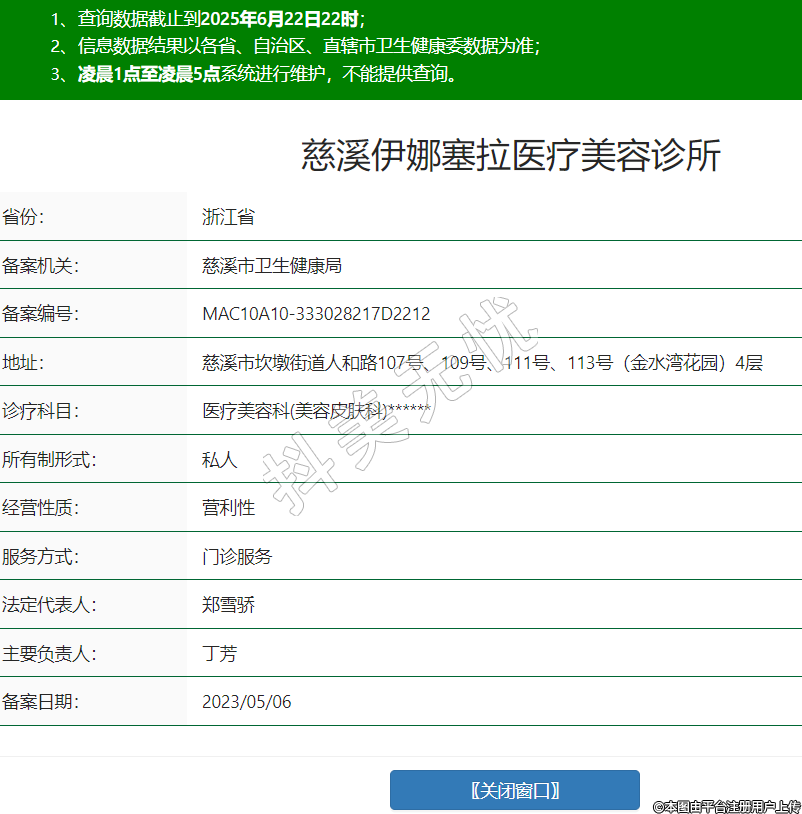Select the legal representative name 郑雪骄
802x814 pixels.
click(228, 605)
